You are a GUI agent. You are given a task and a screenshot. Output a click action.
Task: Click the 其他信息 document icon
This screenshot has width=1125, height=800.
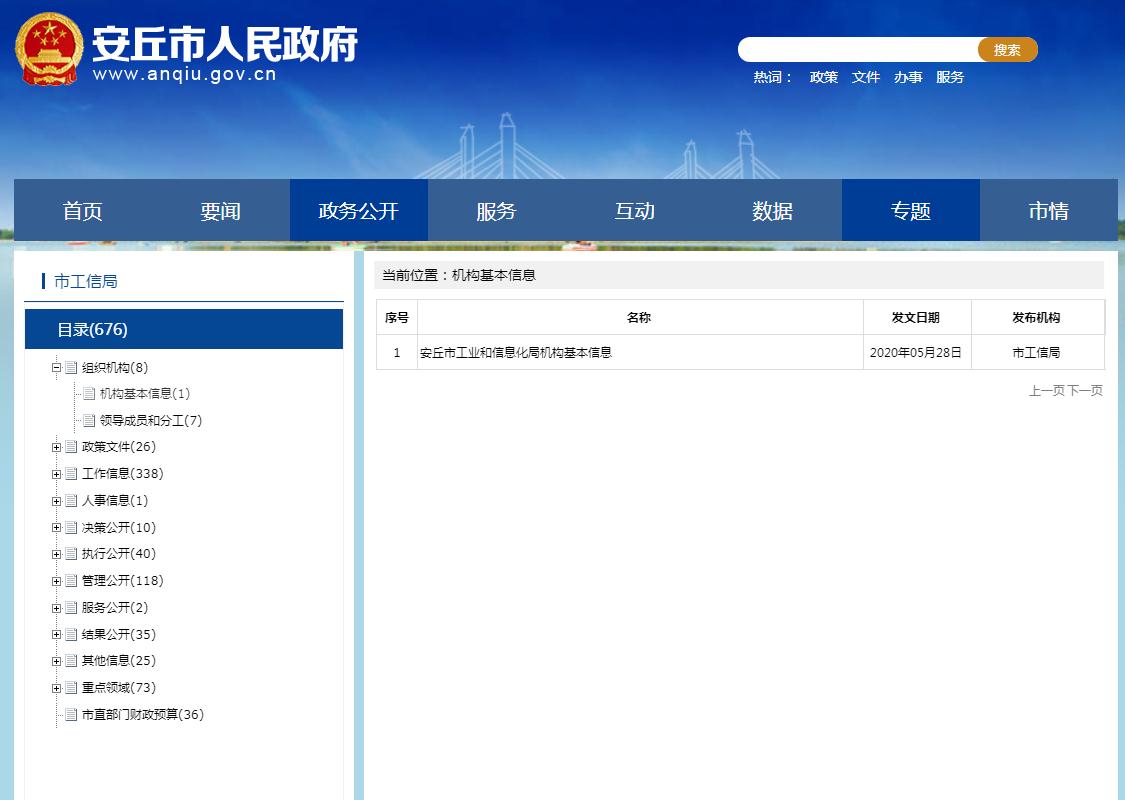[x=71, y=661]
